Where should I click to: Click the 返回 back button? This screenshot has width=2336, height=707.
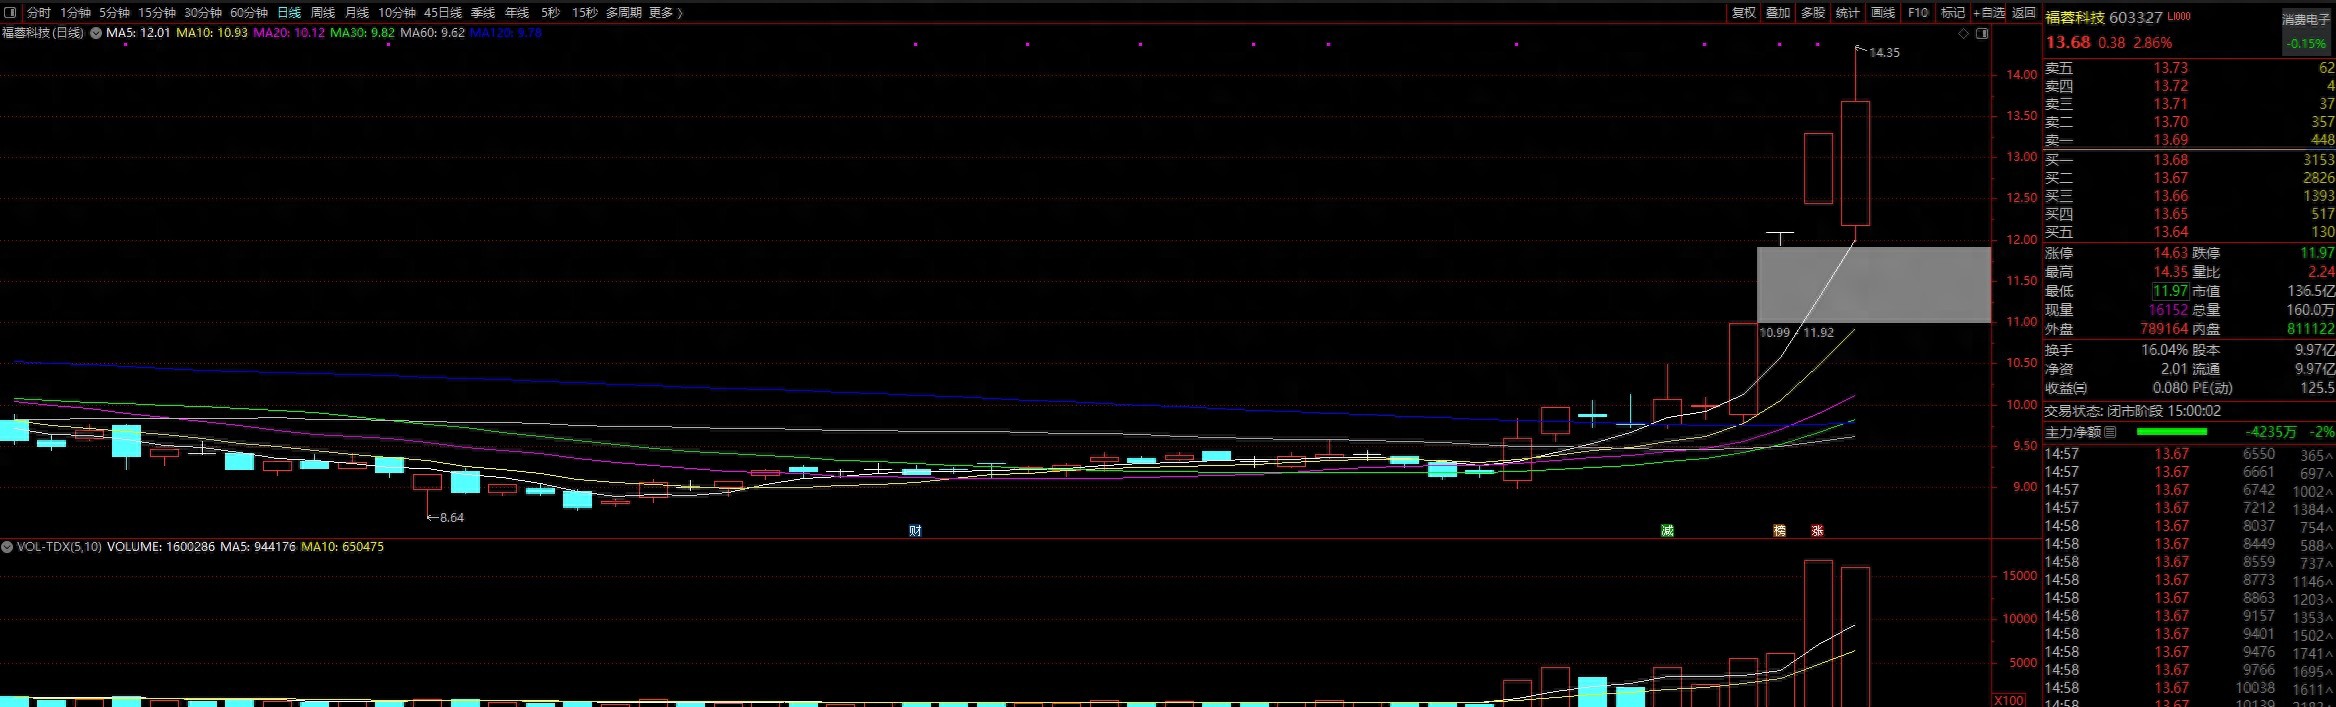click(x=2024, y=13)
